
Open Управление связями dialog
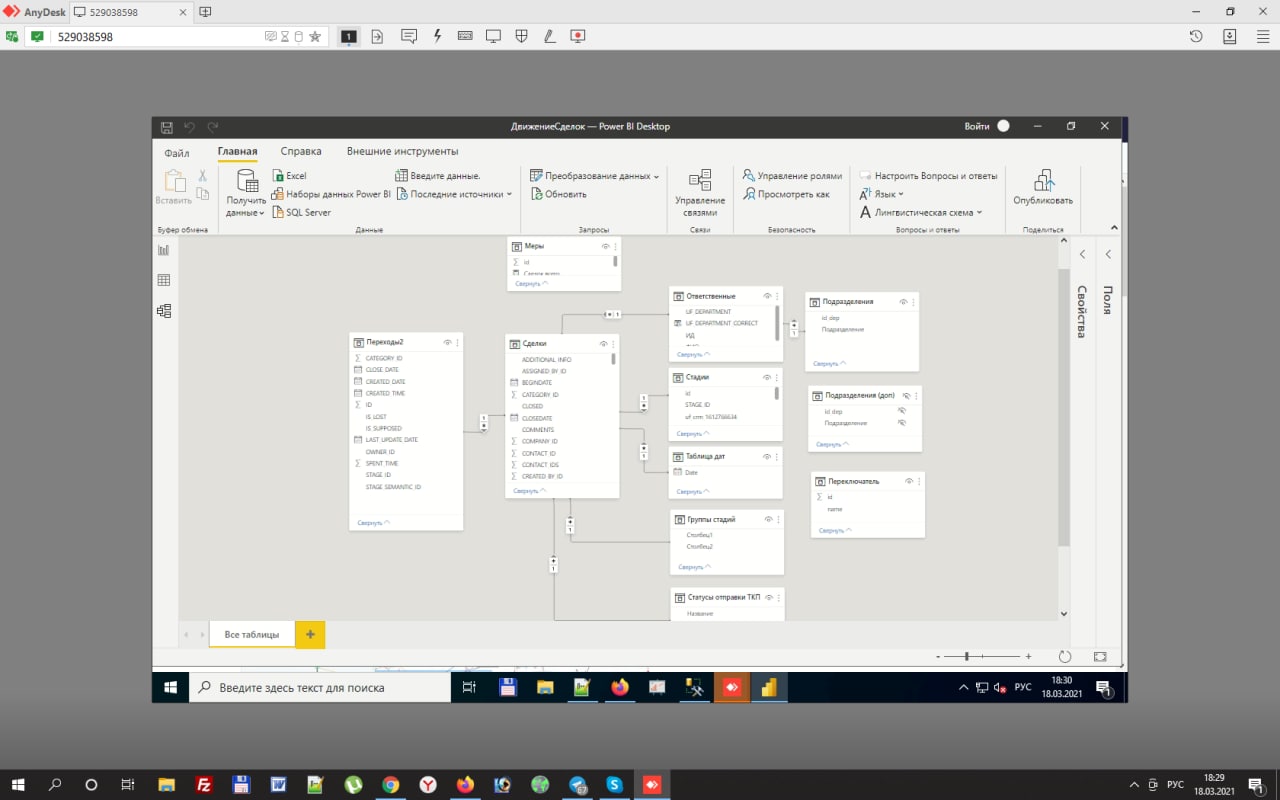[x=700, y=193]
